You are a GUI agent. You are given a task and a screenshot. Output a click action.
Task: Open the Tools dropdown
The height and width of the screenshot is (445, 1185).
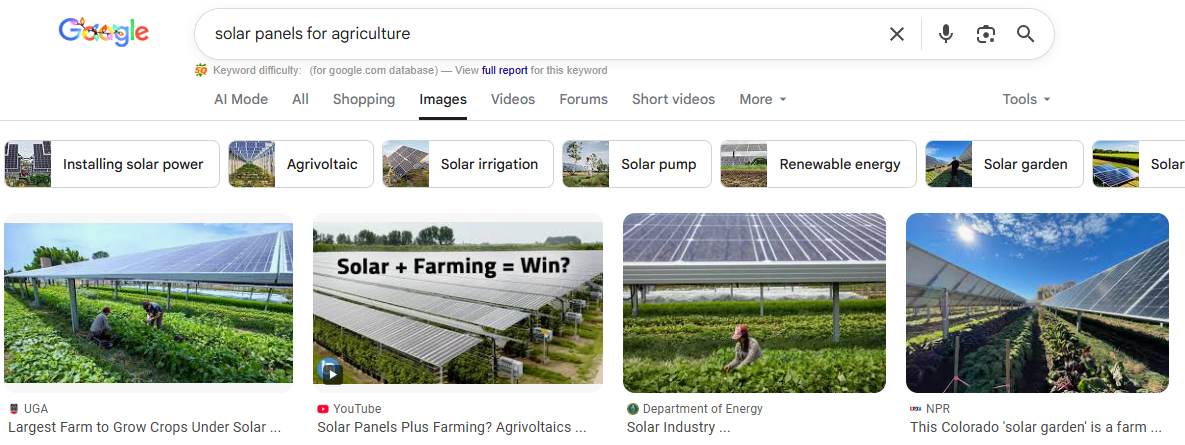(x=1026, y=99)
